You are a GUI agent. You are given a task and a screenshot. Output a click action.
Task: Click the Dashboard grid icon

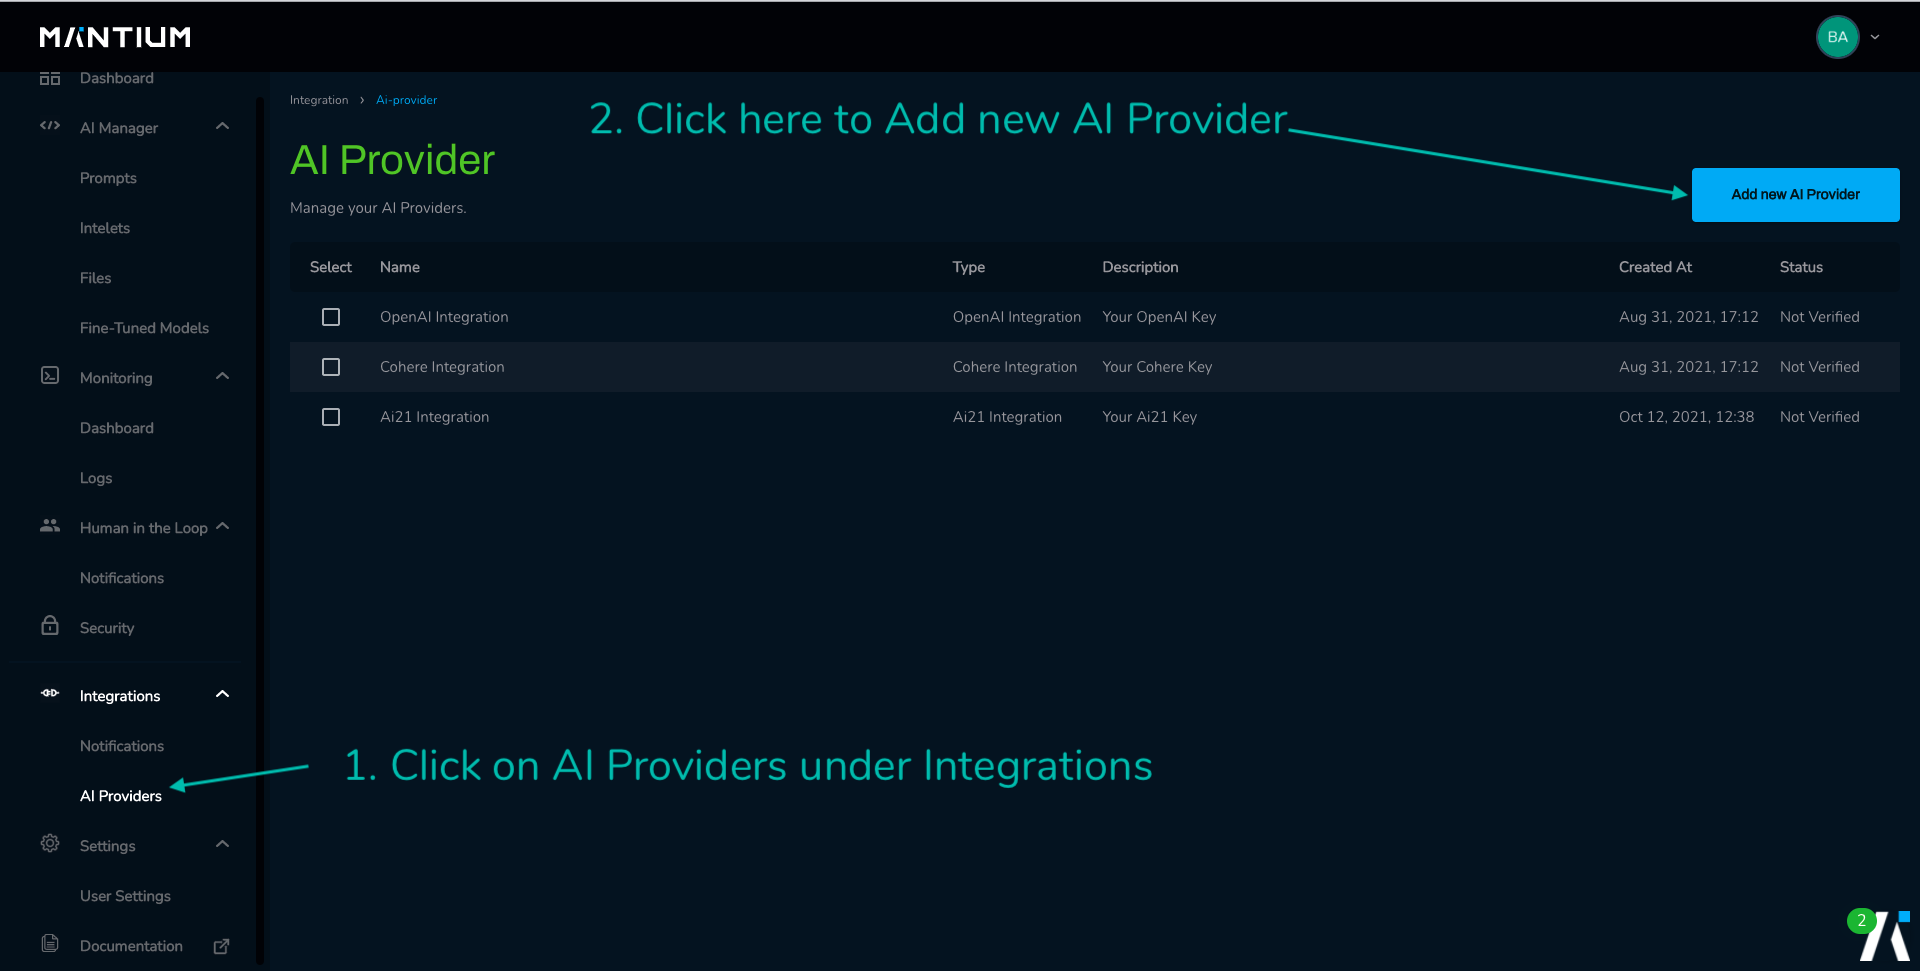coord(50,77)
